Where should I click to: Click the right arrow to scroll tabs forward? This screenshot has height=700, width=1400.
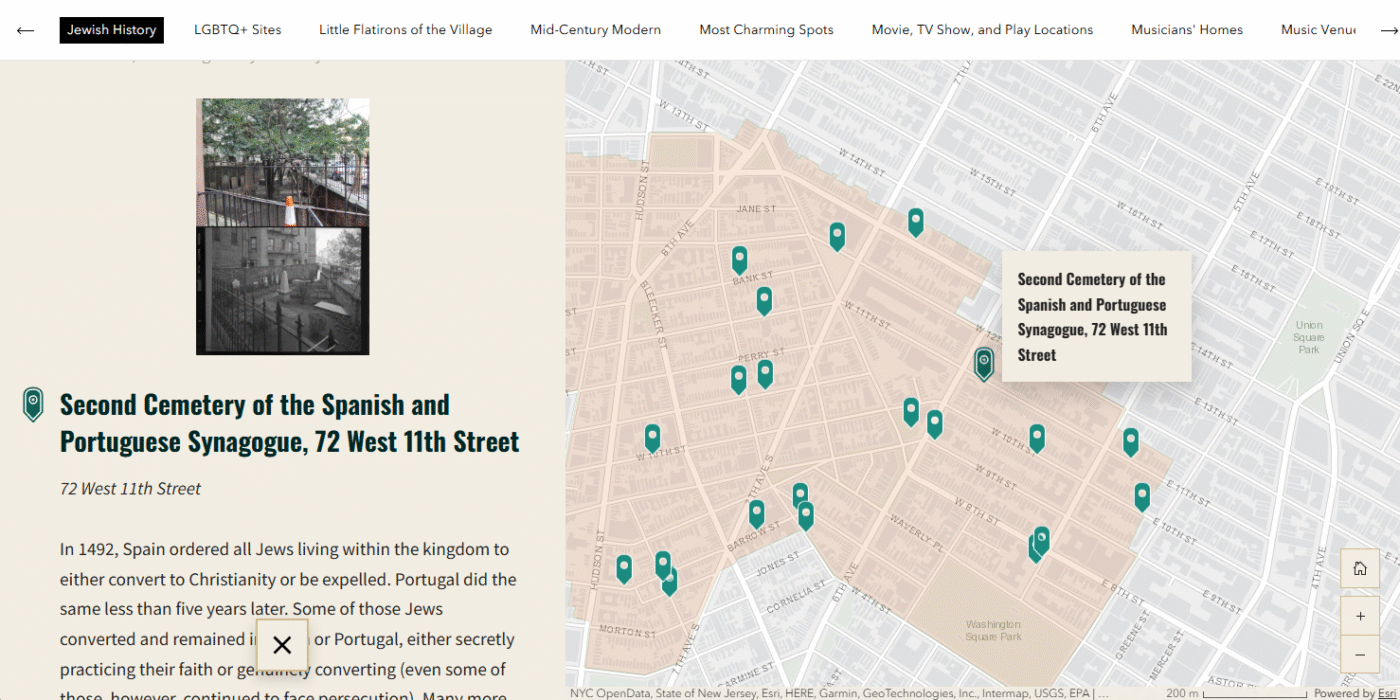1389,30
